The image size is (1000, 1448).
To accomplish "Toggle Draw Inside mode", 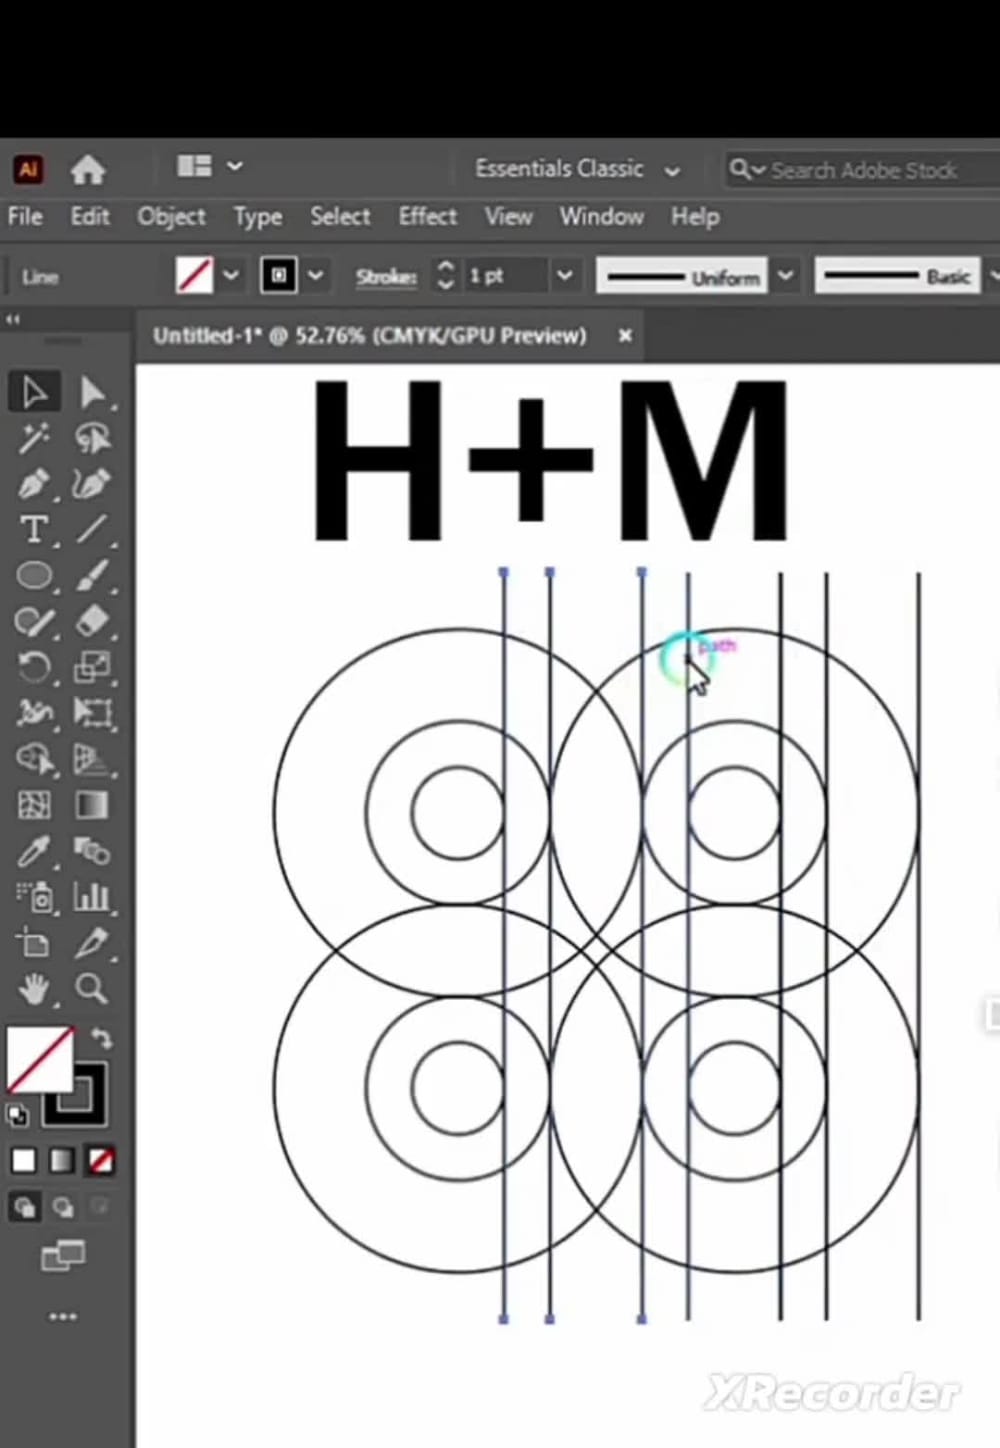I will coord(99,1207).
